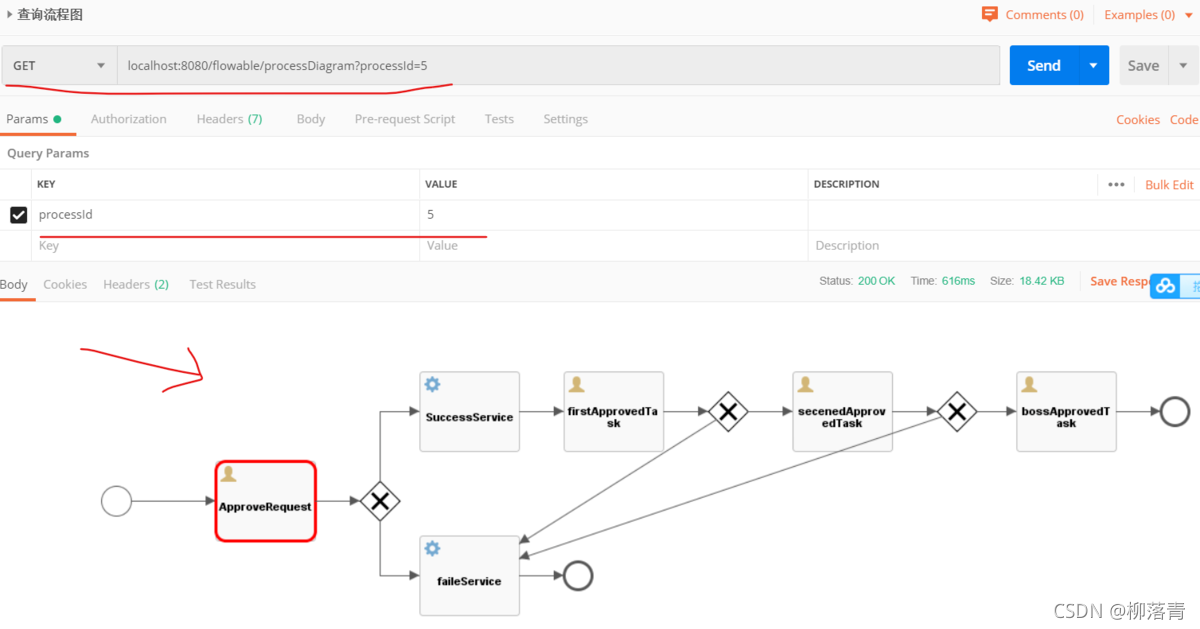Click the 616ms response time
The image size is (1200, 629).
point(958,281)
